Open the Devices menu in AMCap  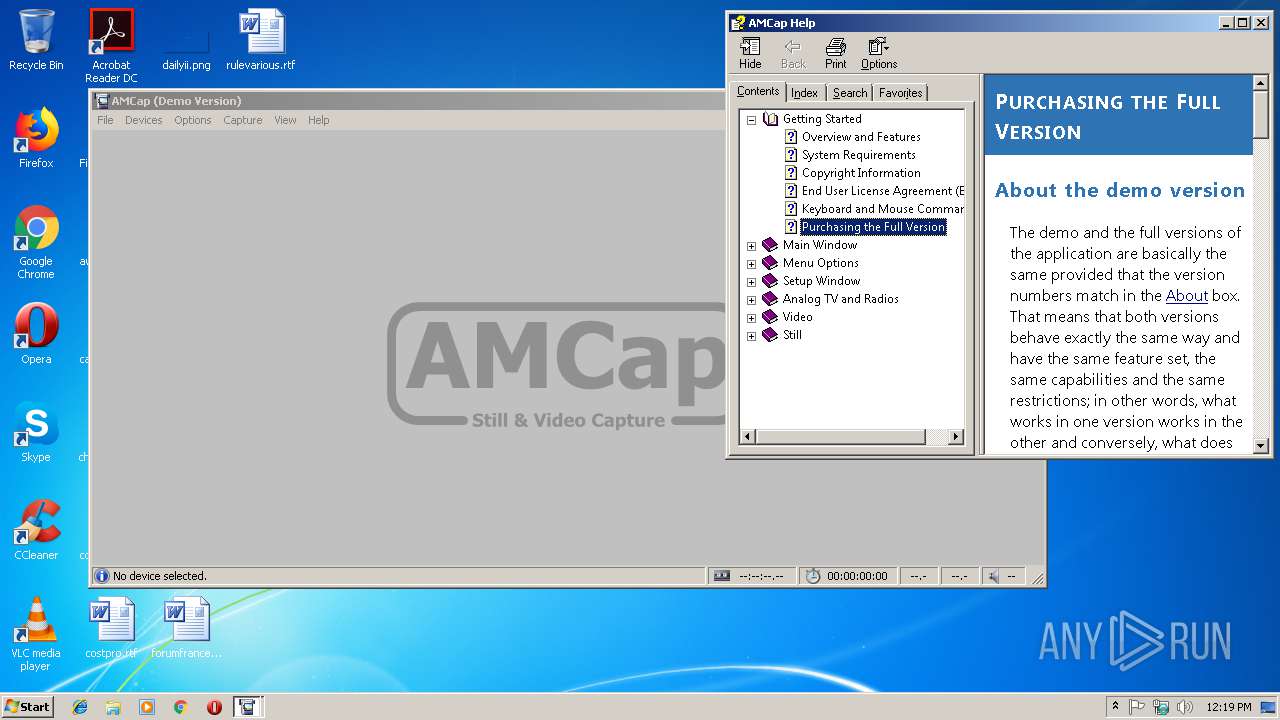143,120
